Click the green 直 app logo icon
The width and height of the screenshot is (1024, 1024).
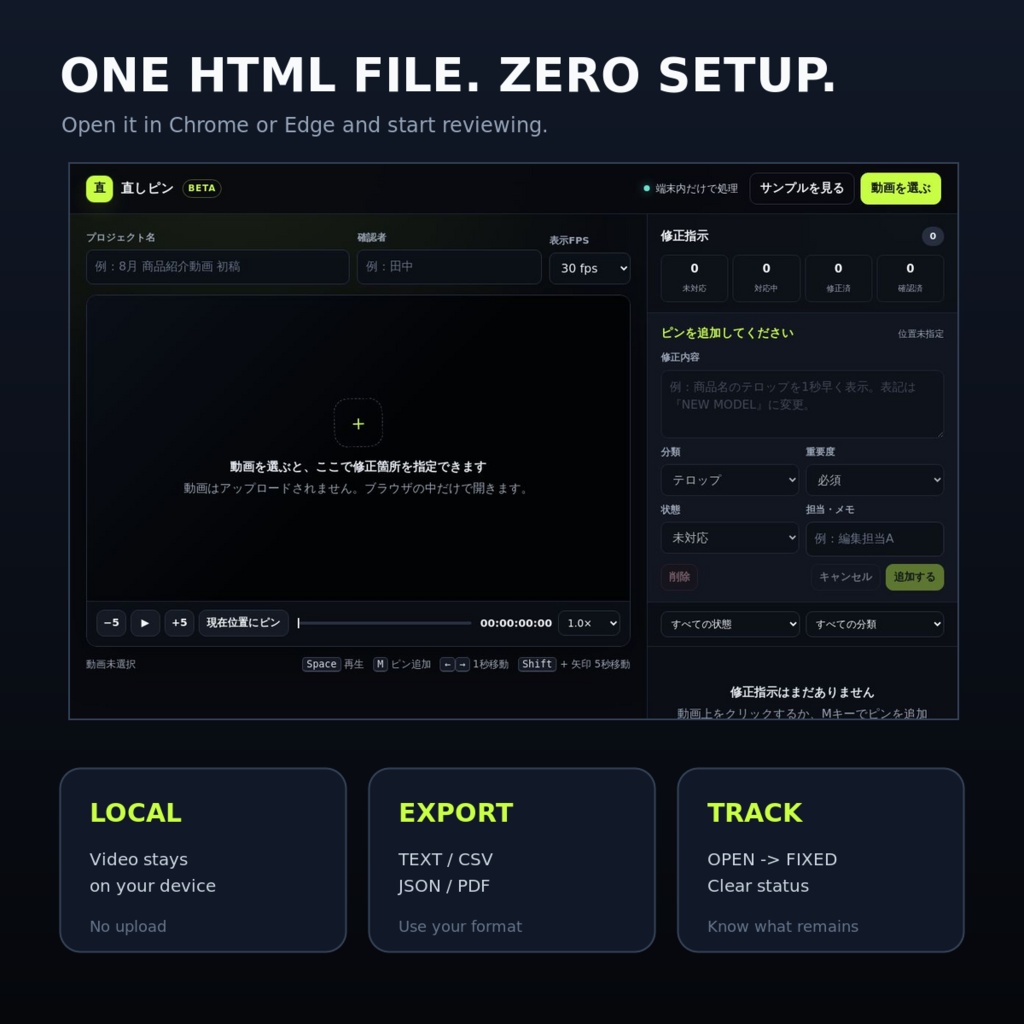click(x=99, y=189)
